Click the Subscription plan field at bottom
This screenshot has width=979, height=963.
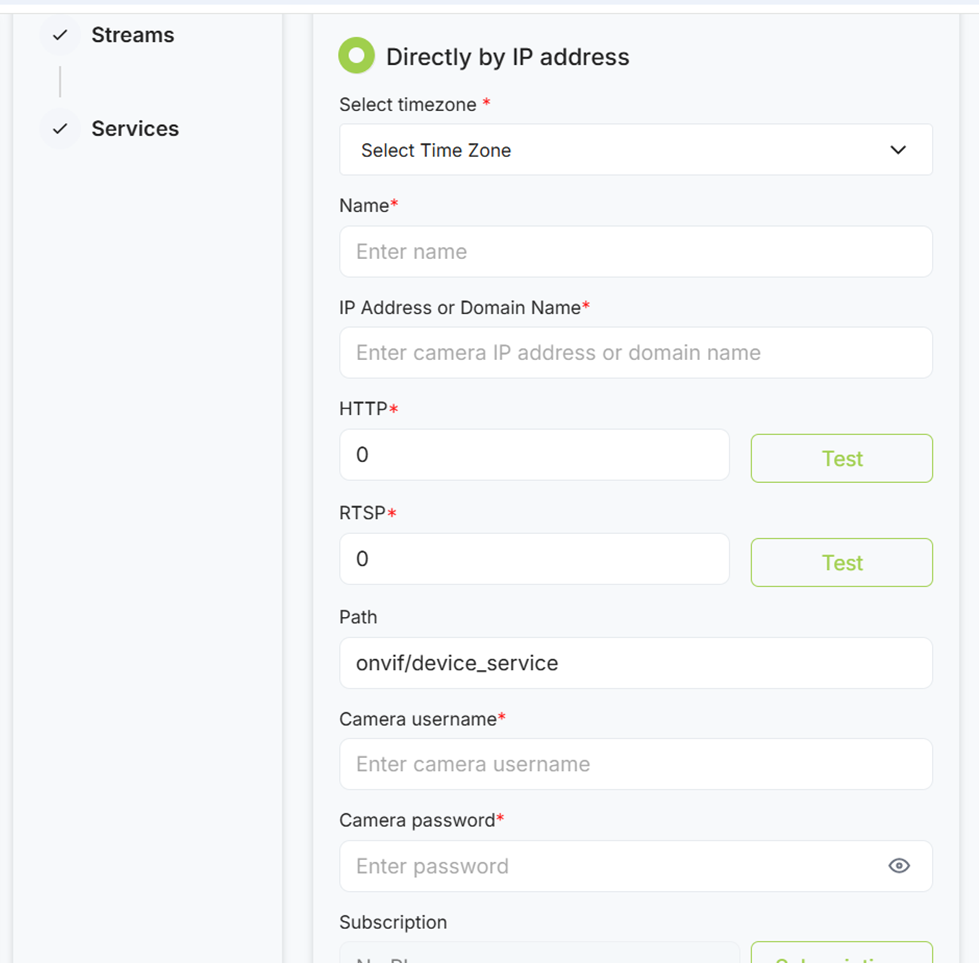[539, 954]
